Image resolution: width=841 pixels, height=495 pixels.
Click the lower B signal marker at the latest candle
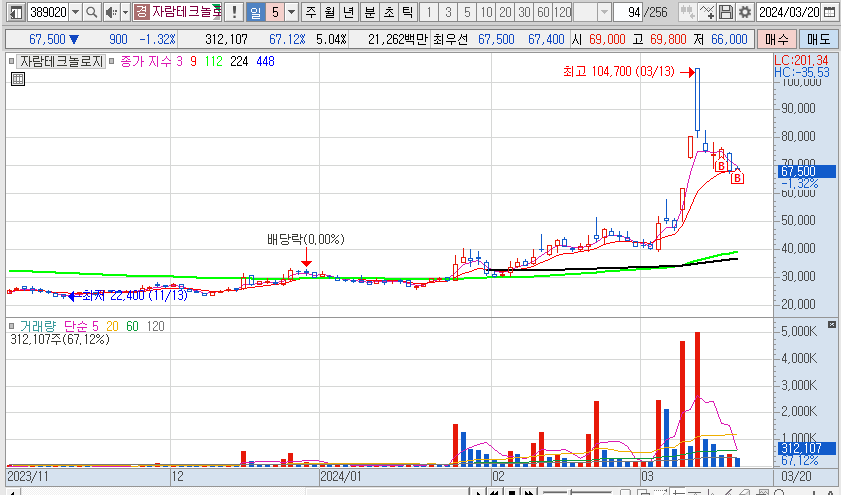(737, 178)
